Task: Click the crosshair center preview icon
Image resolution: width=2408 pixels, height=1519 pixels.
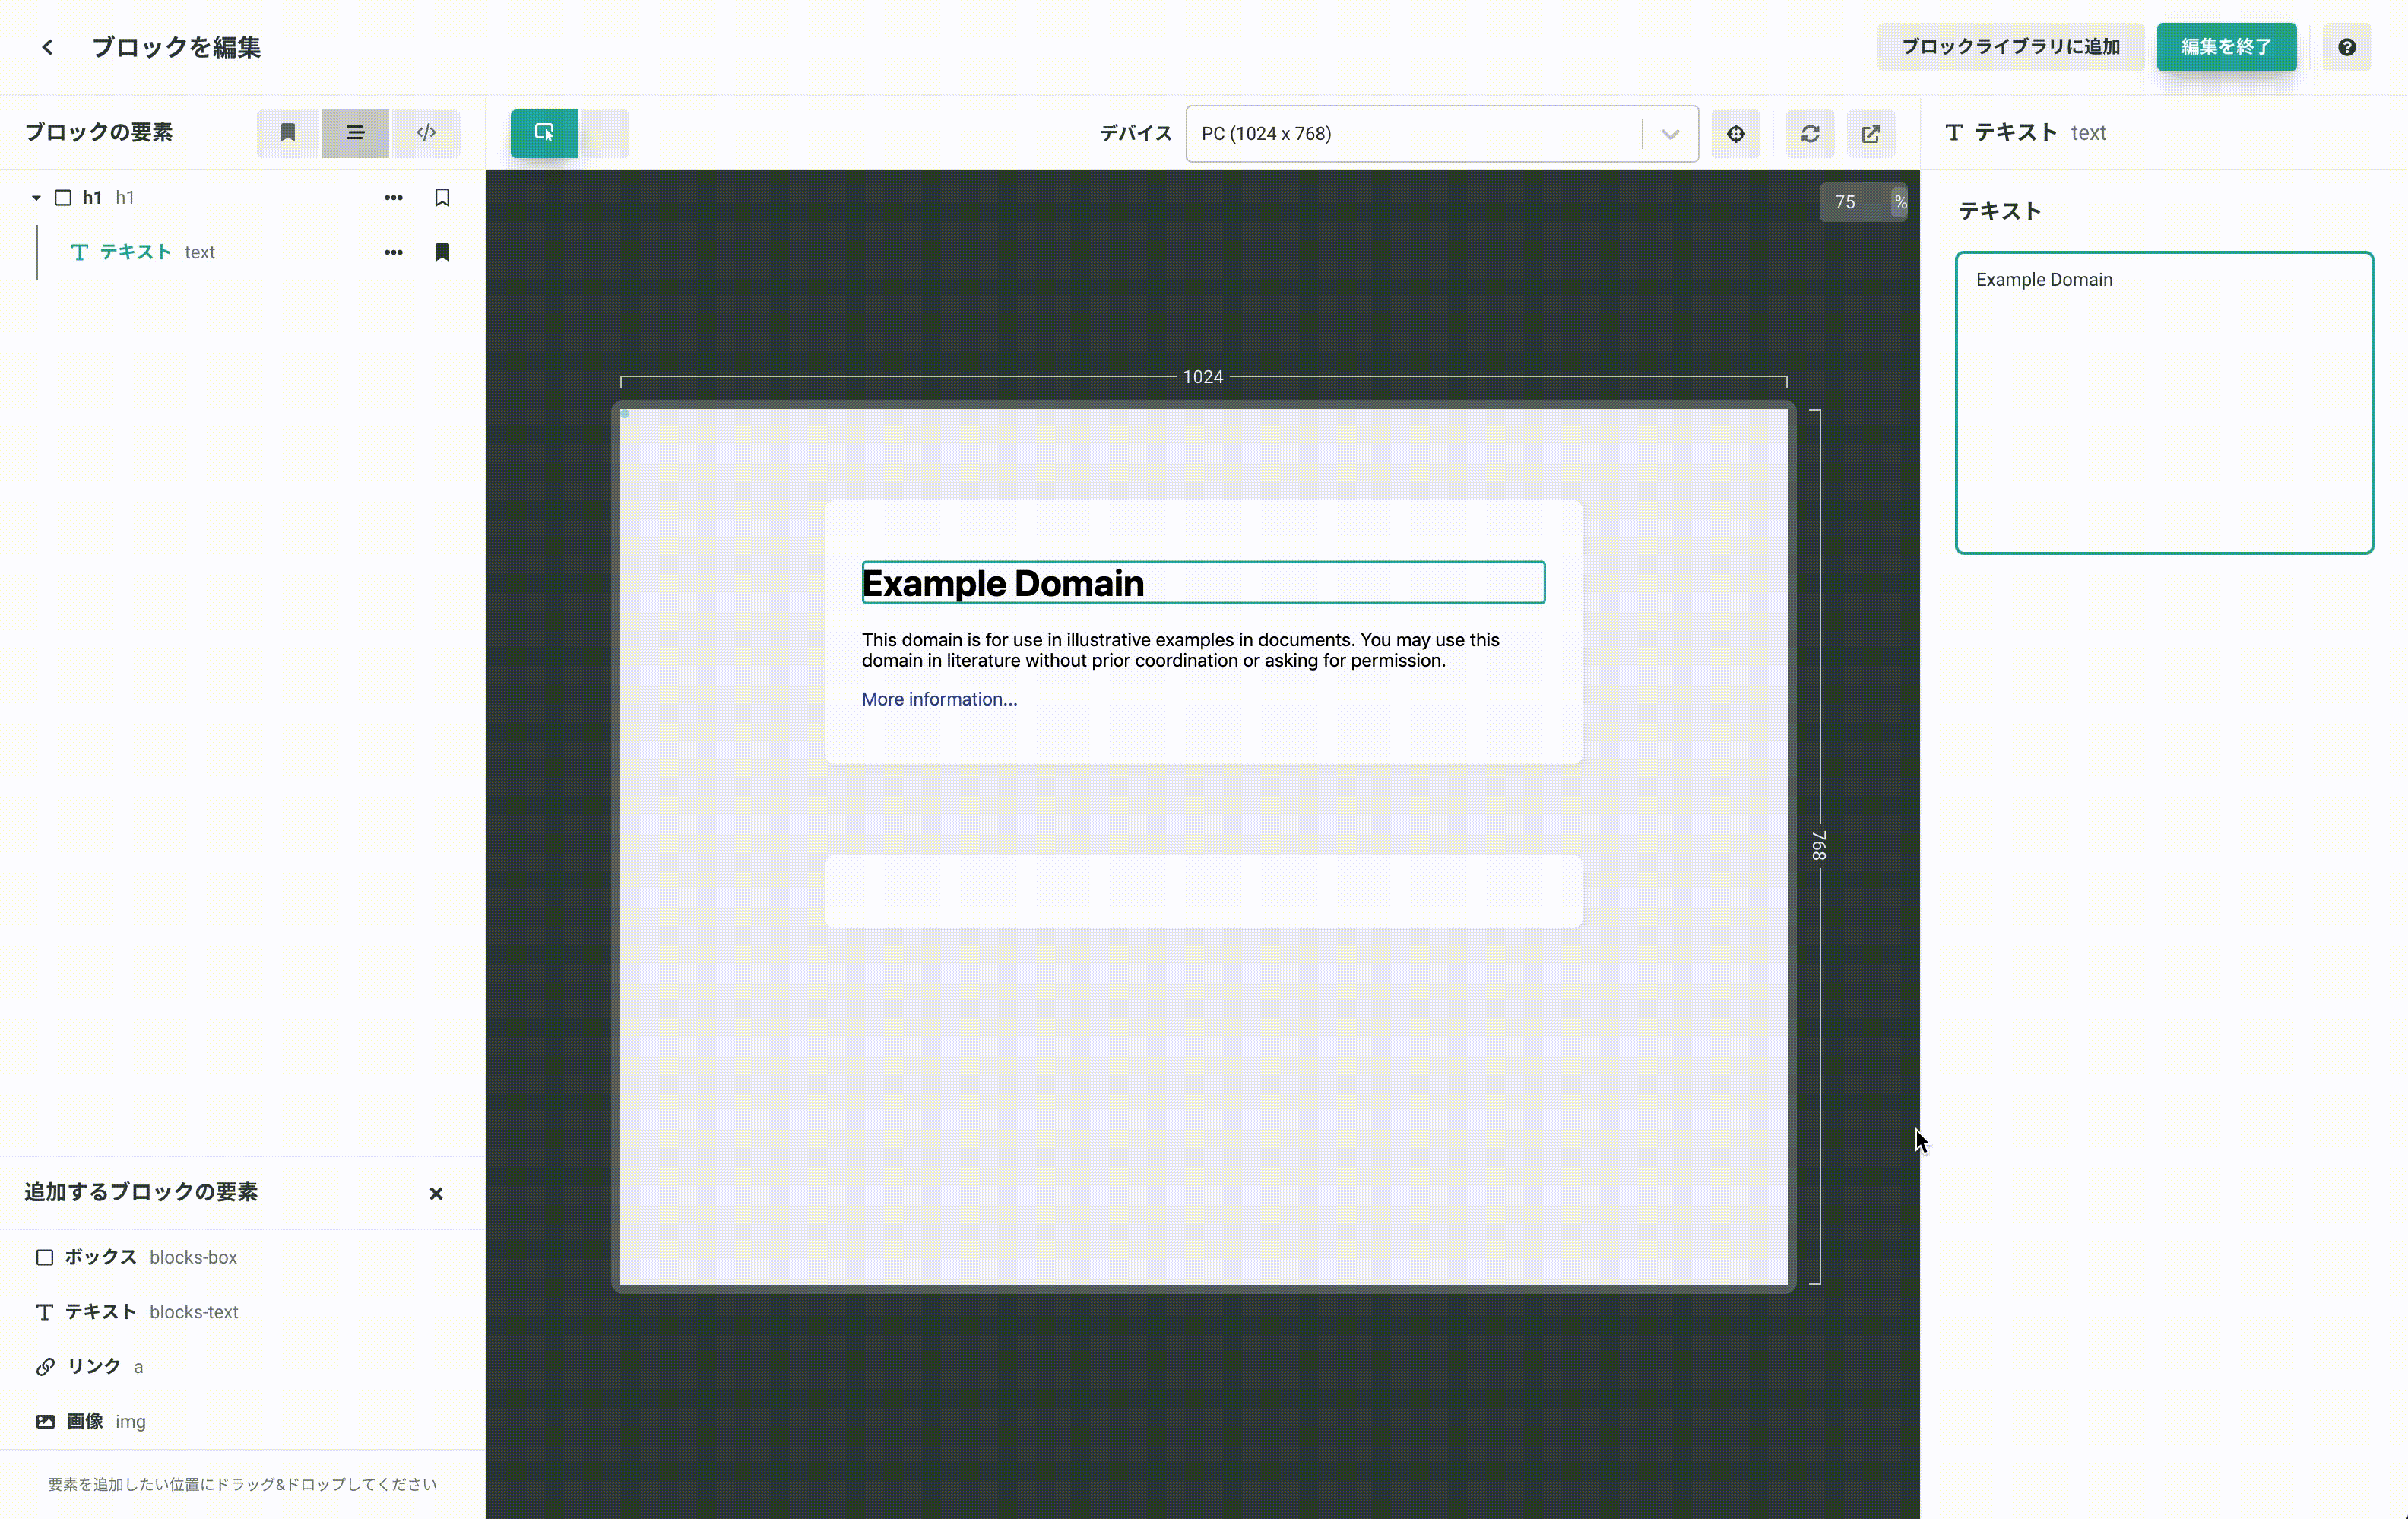Action: pyautogui.click(x=1735, y=134)
